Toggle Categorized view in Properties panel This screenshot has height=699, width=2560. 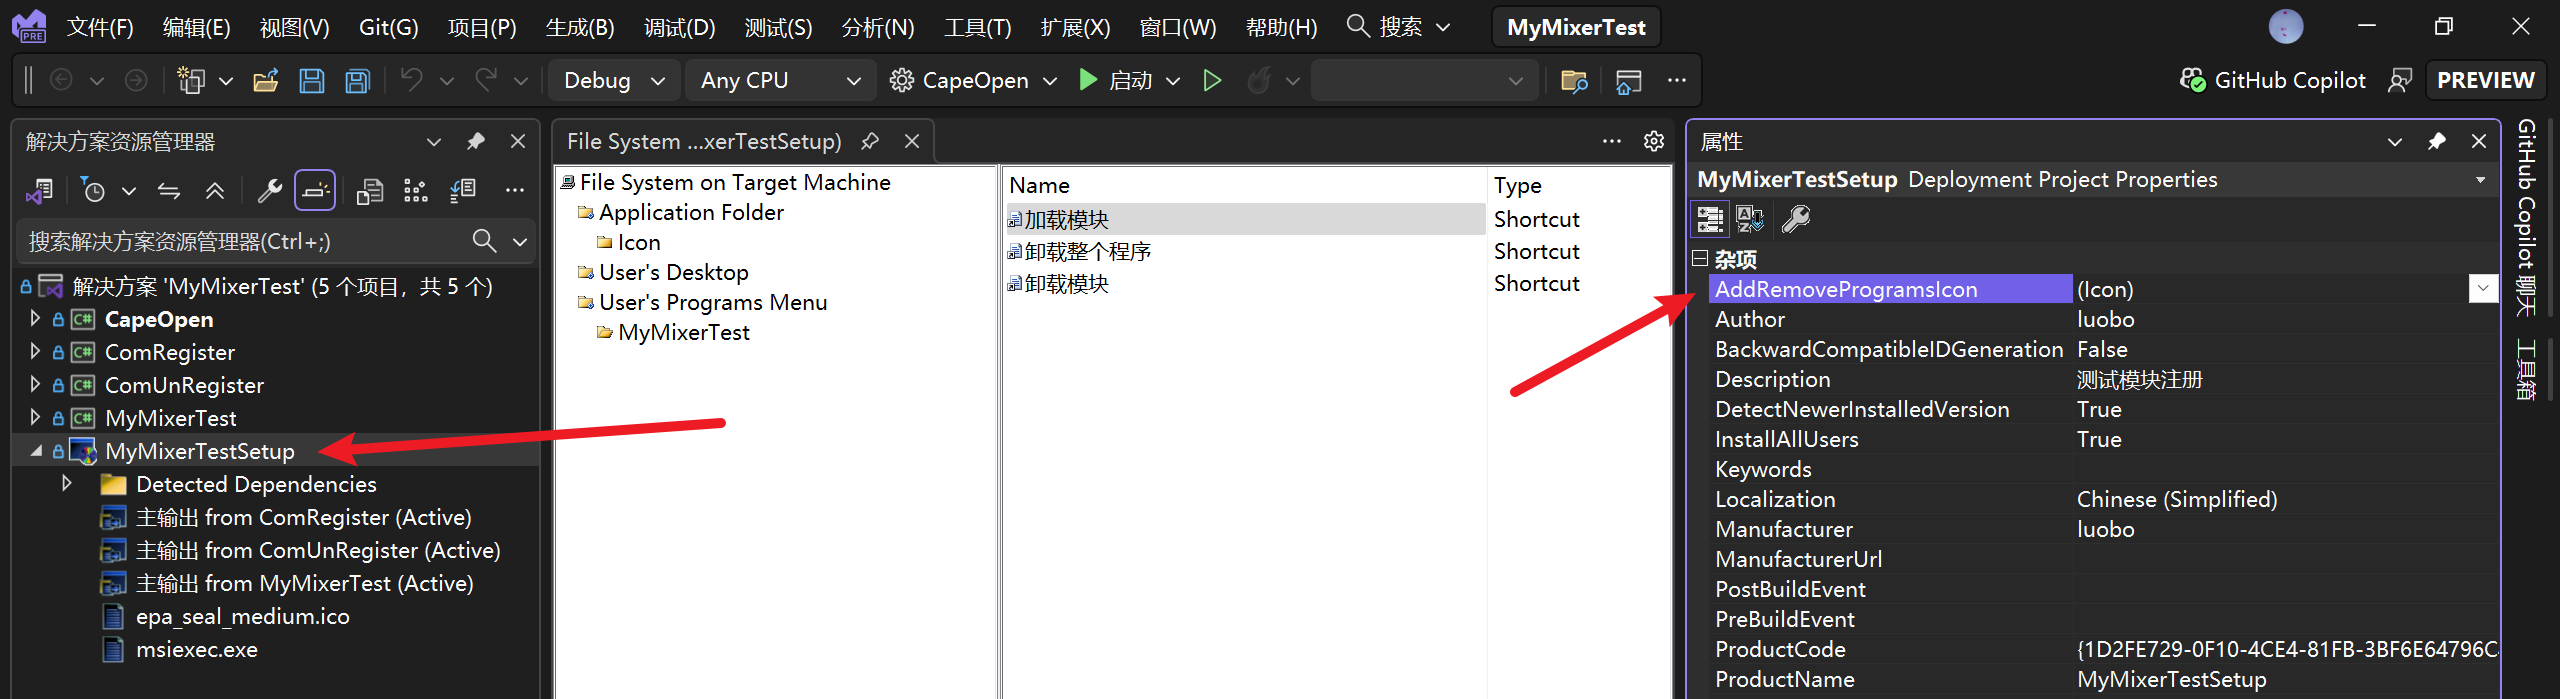point(1710,219)
